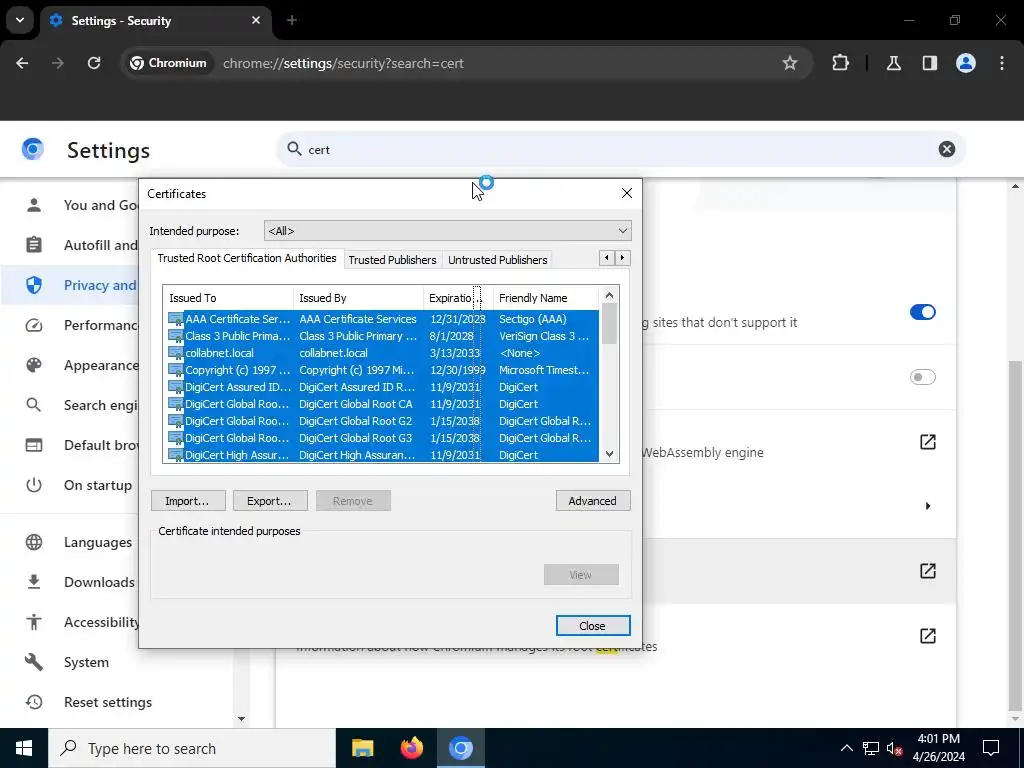Click Import button in Certificates dialog
1024x768 pixels.
coord(188,501)
